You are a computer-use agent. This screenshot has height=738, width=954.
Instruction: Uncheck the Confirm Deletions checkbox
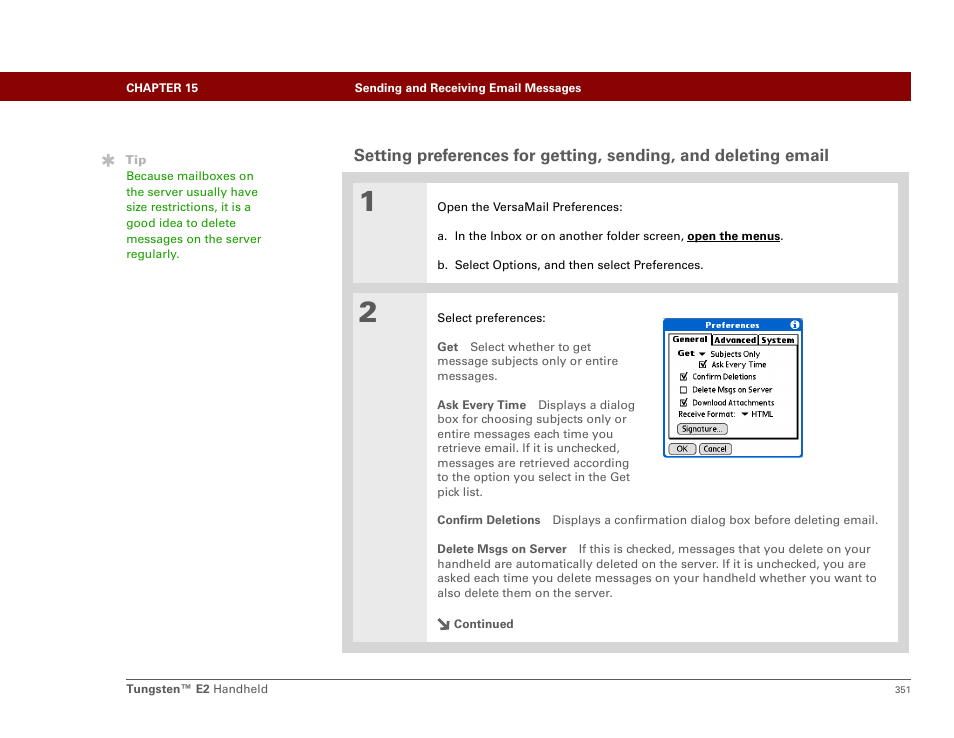coord(683,377)
